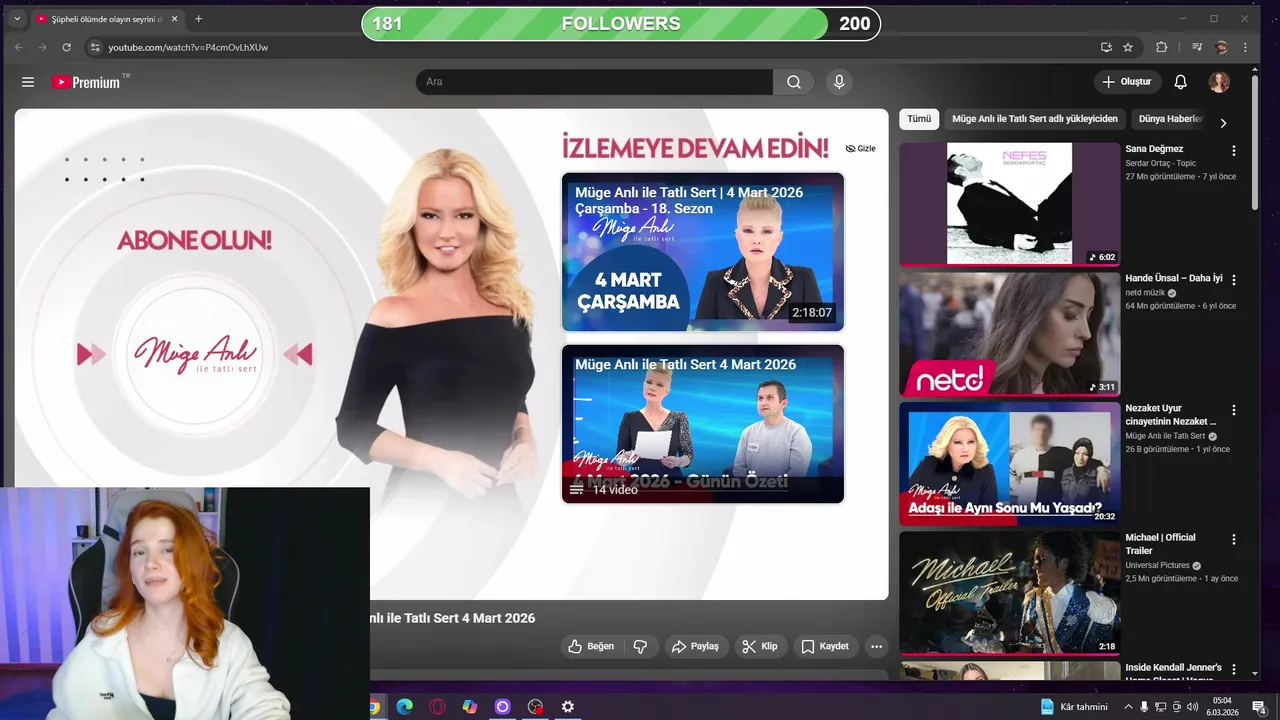
Task: Open Chrome tab search dropdown
Action: pyautogui.click(x=16, y=19)
